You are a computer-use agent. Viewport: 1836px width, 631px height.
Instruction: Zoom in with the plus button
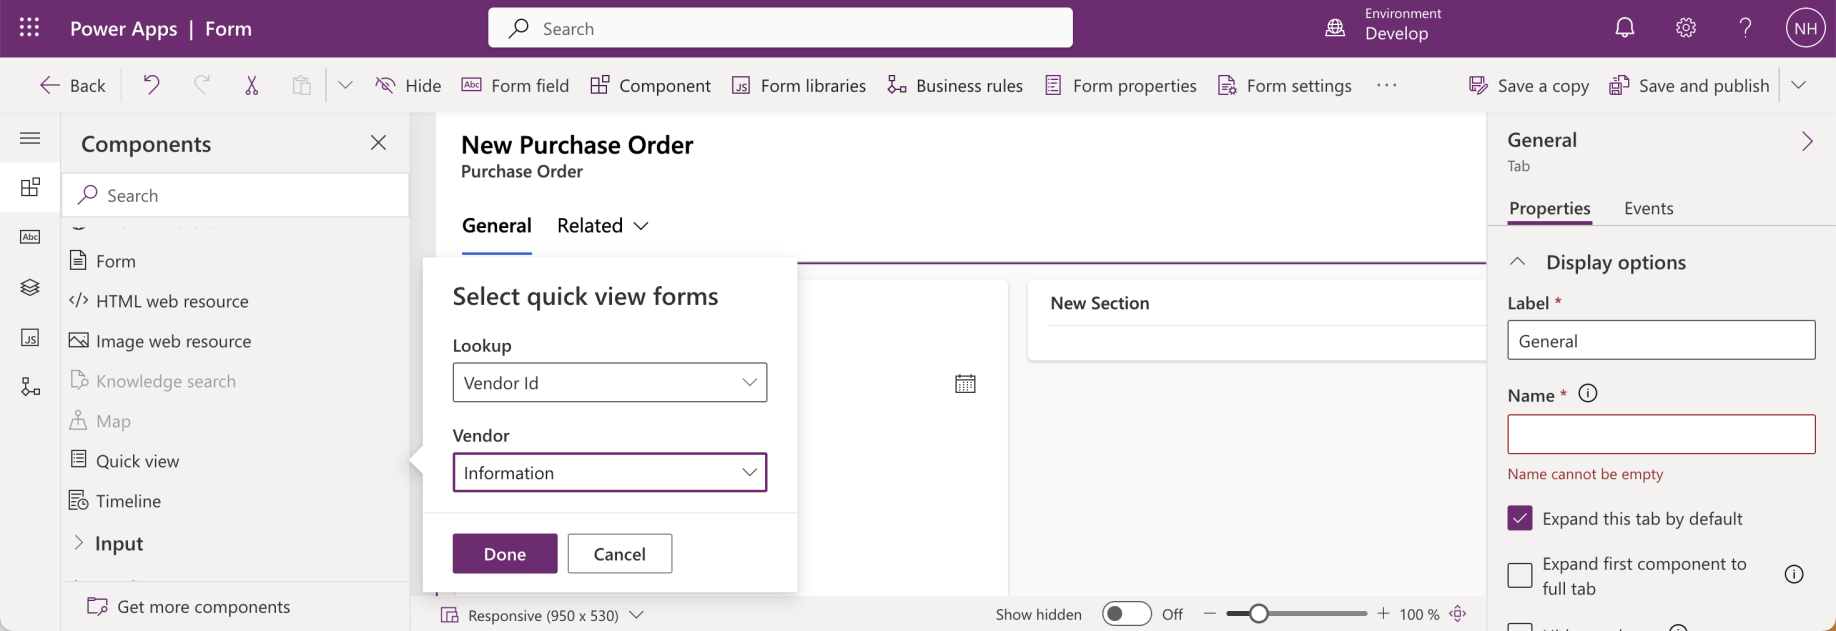coord(1383,614)
